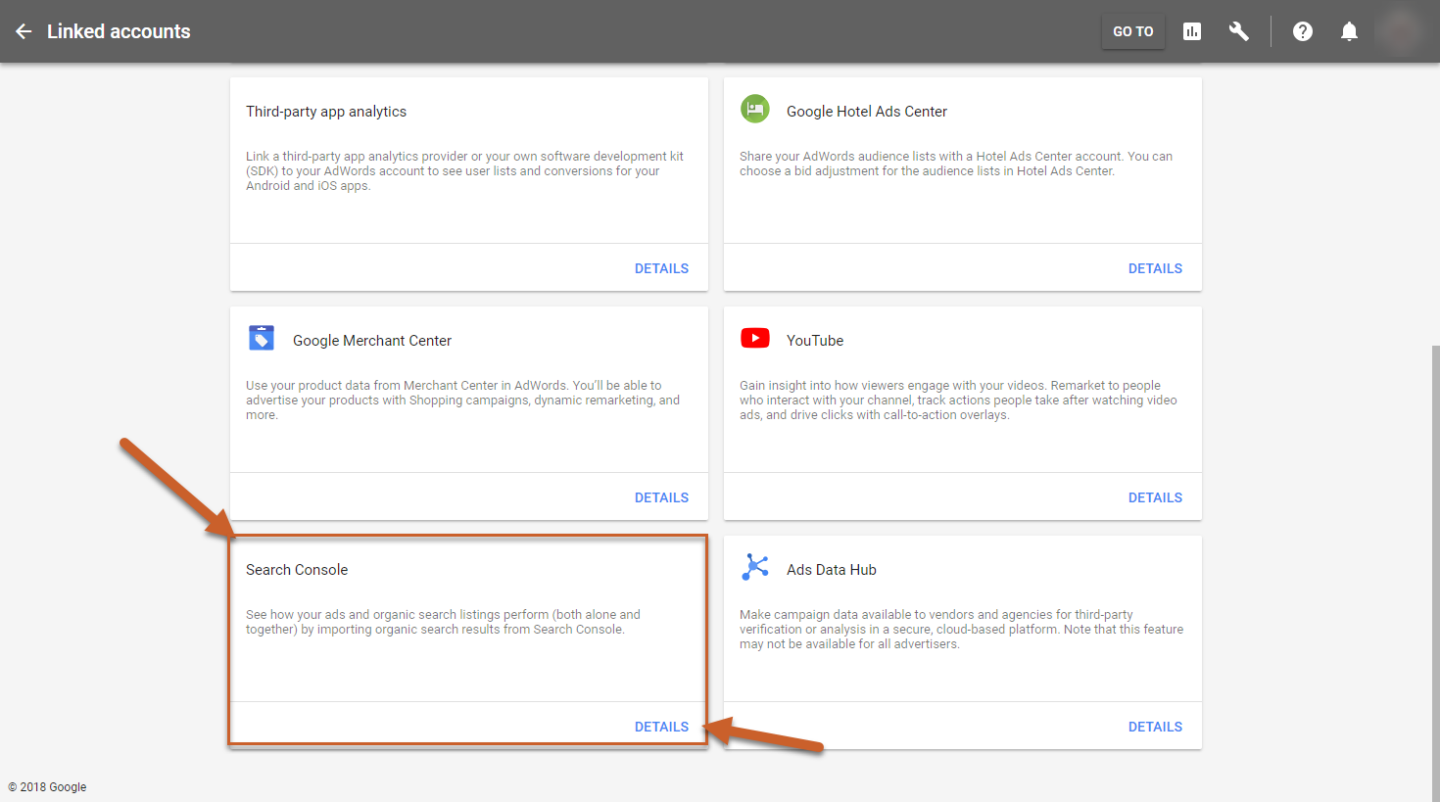Click the Search Console card title
Viewport: 1440px width, 802px height.
coord(297,570)
